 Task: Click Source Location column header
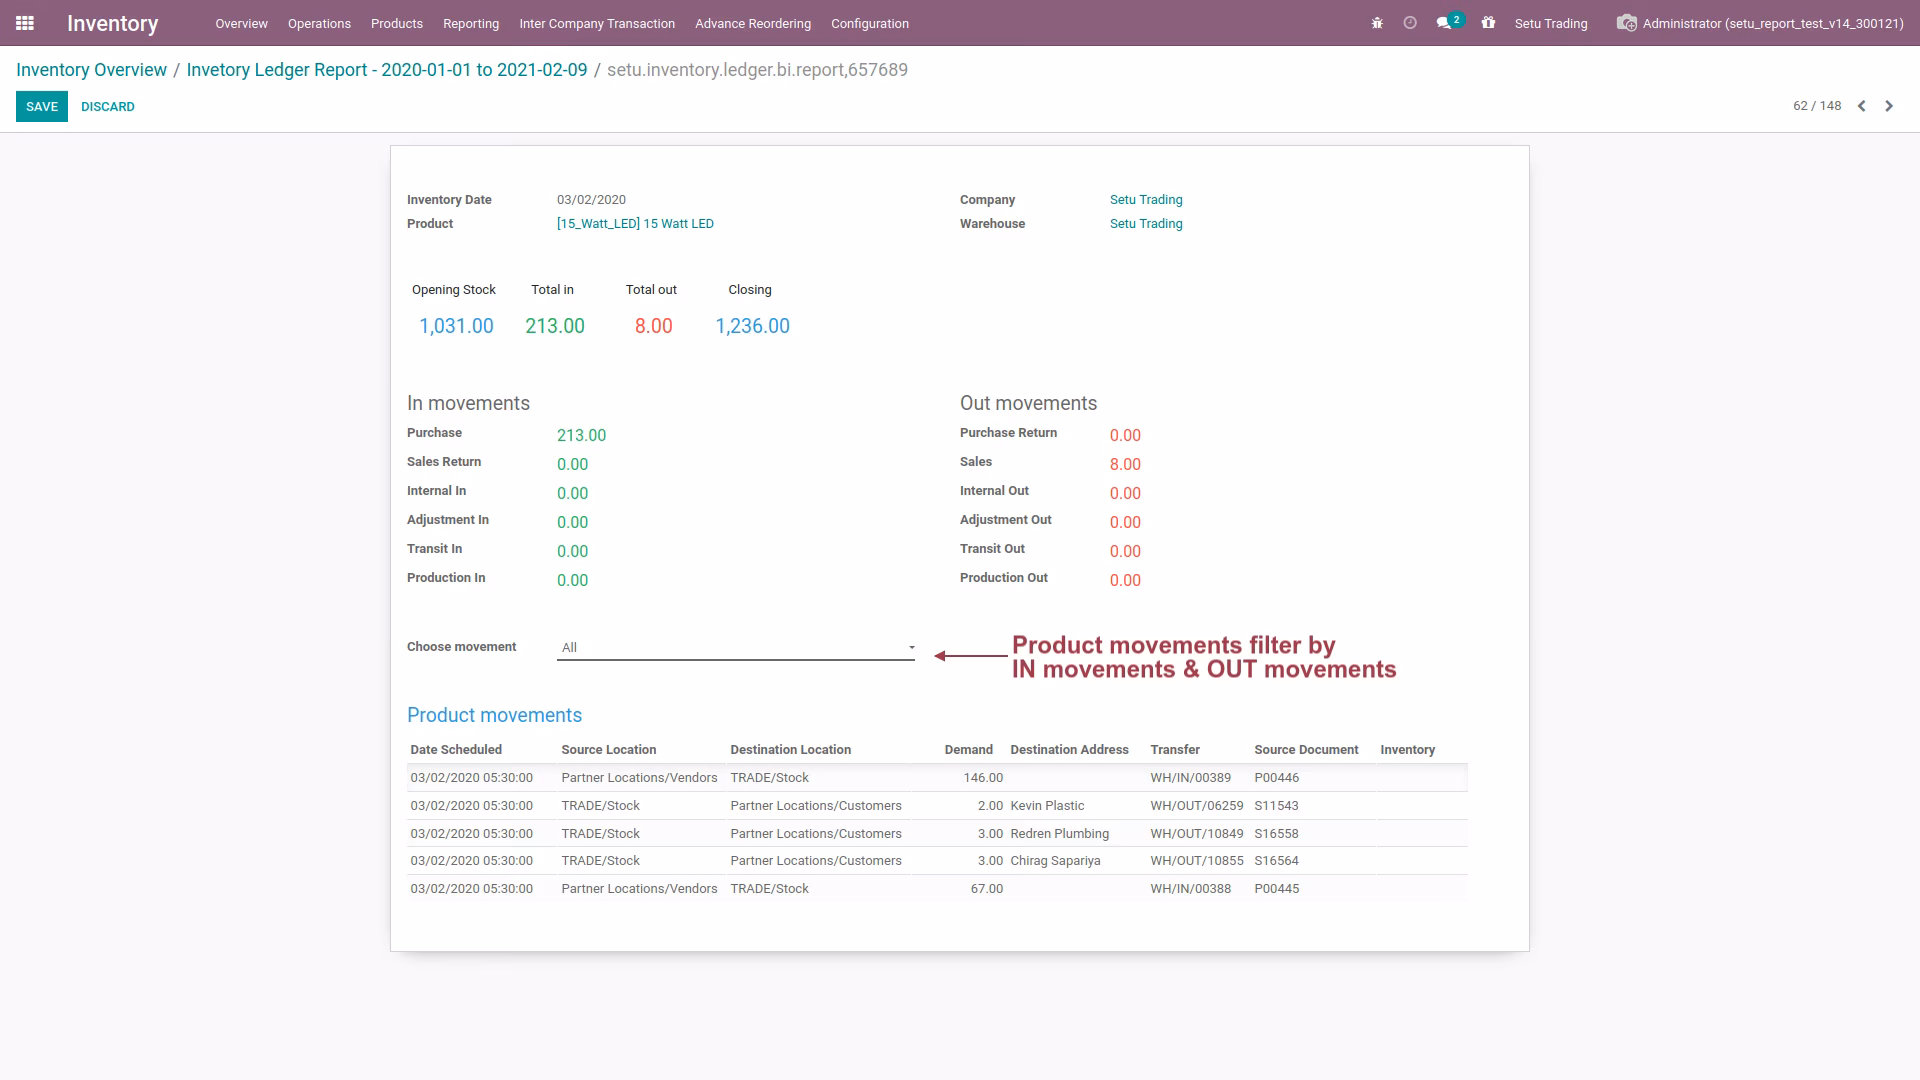pos(609,750)
